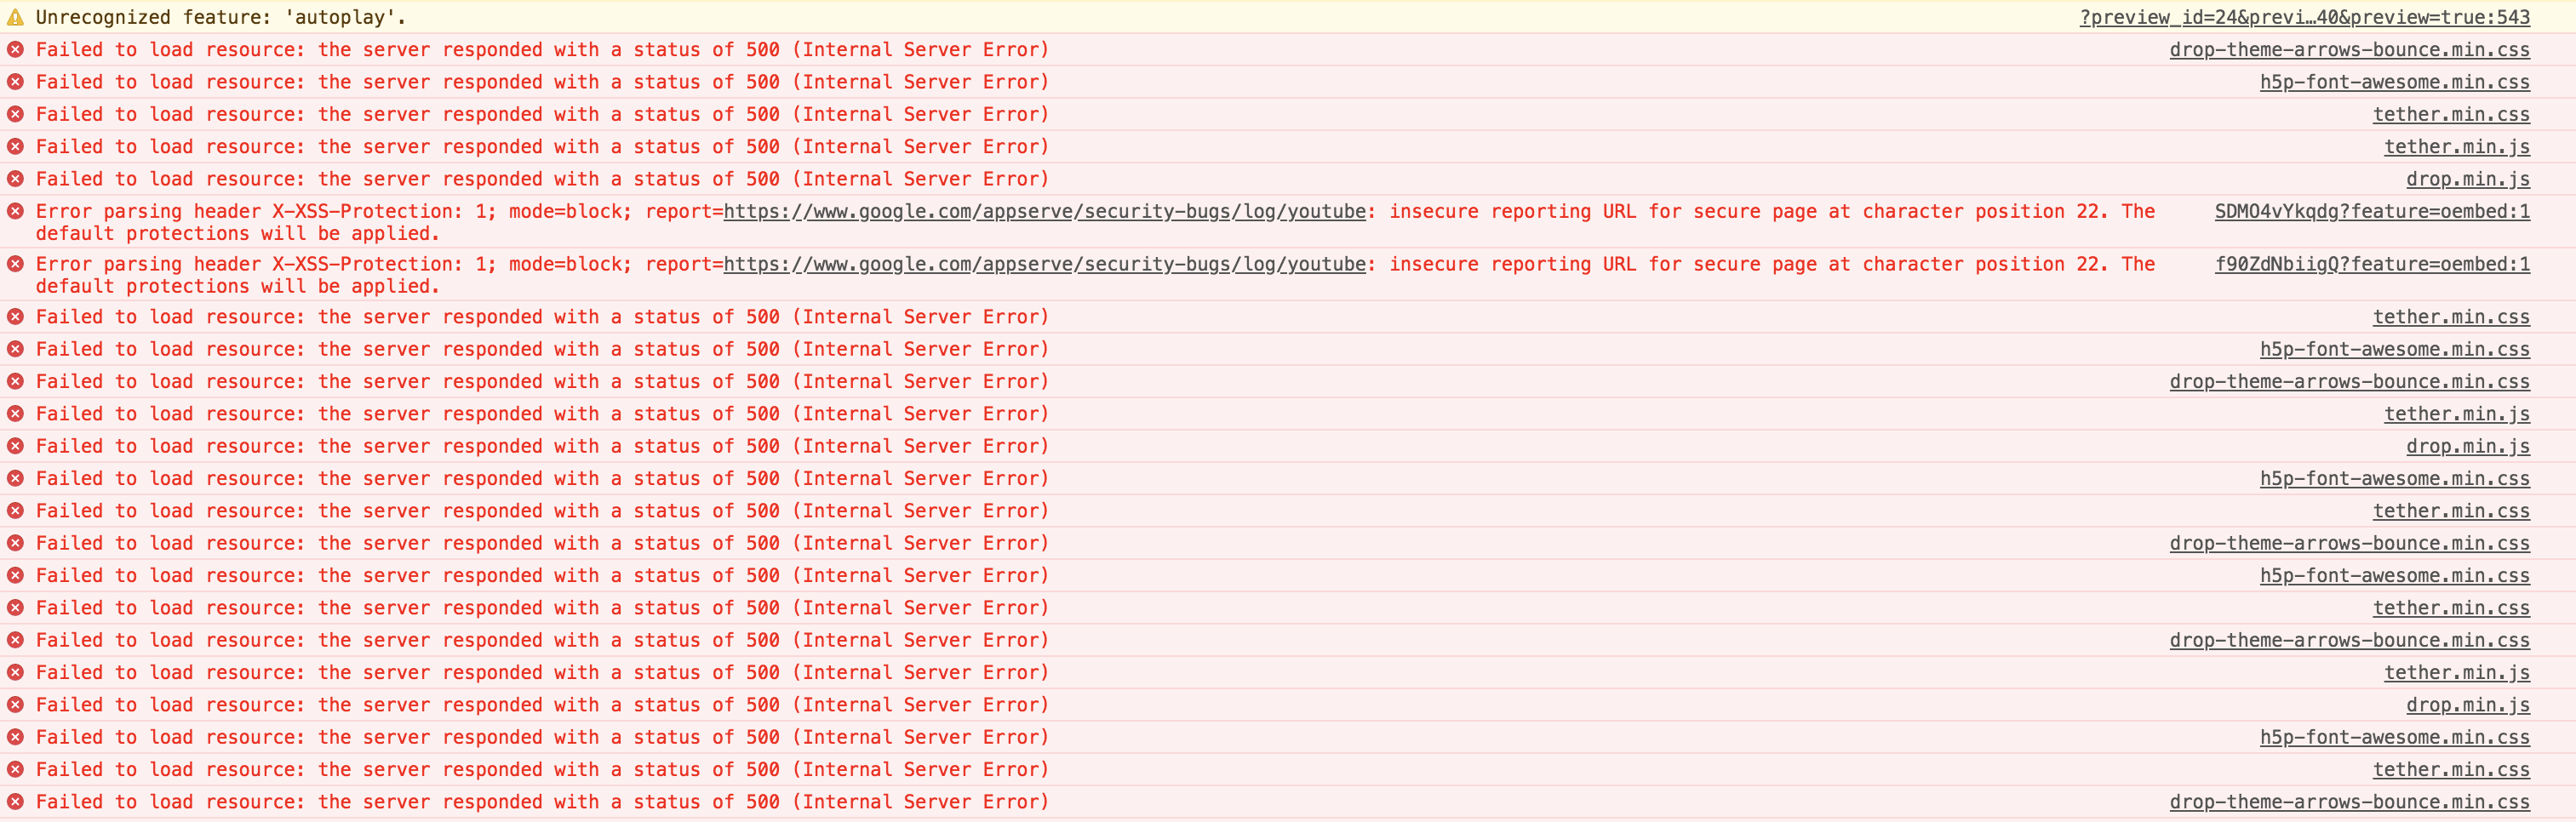Open tether.min.css link directly below f90ZdNbiigQ error
2576x822 pixels.
(x=2451, y=317)
